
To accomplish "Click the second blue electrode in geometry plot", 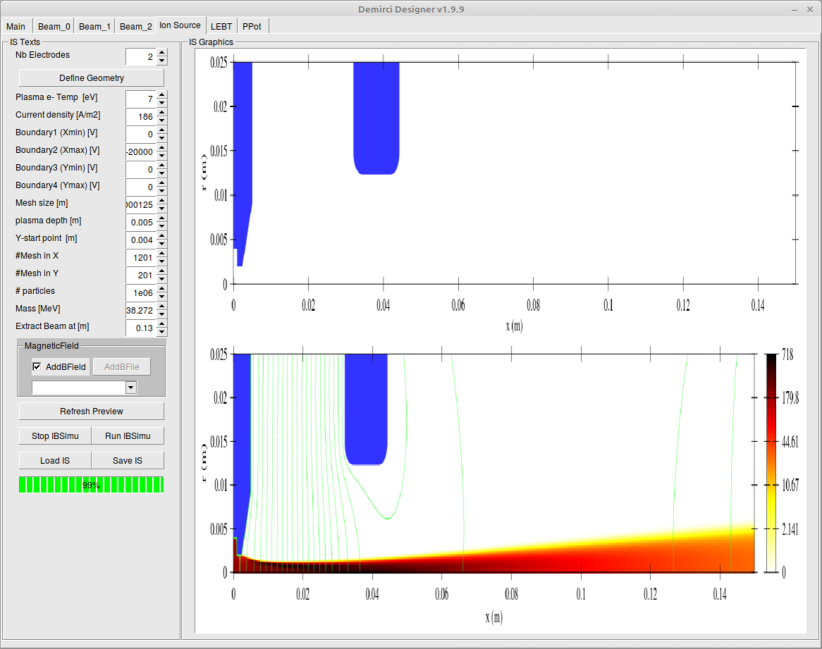I will pyautogui.click(x=376, y=118).
